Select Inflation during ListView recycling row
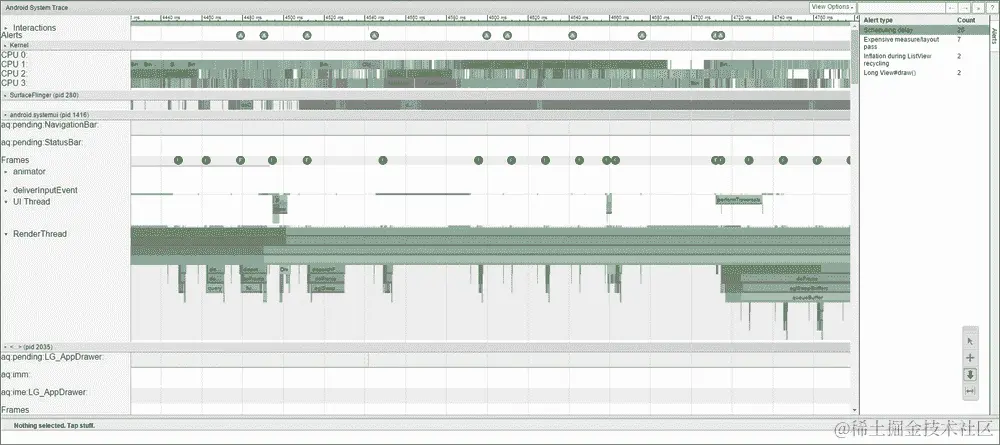1000x445 pixels. coord(923,60)
